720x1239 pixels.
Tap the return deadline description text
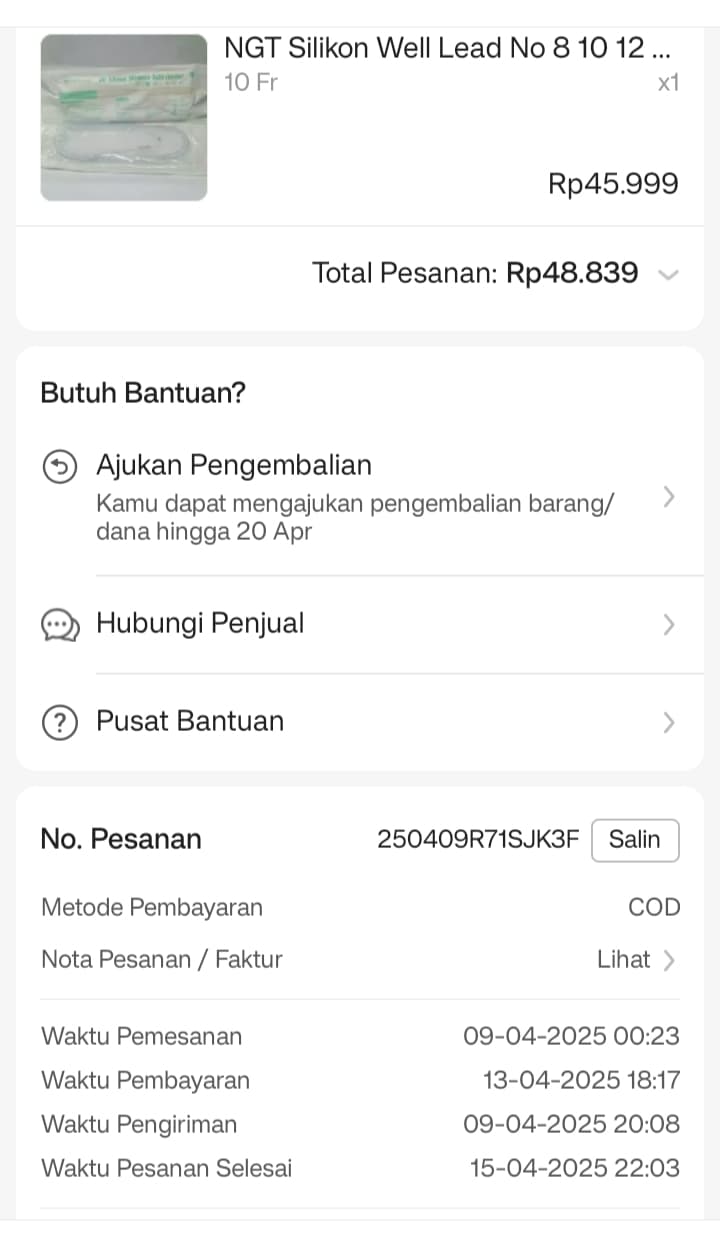tap(355, 517)
